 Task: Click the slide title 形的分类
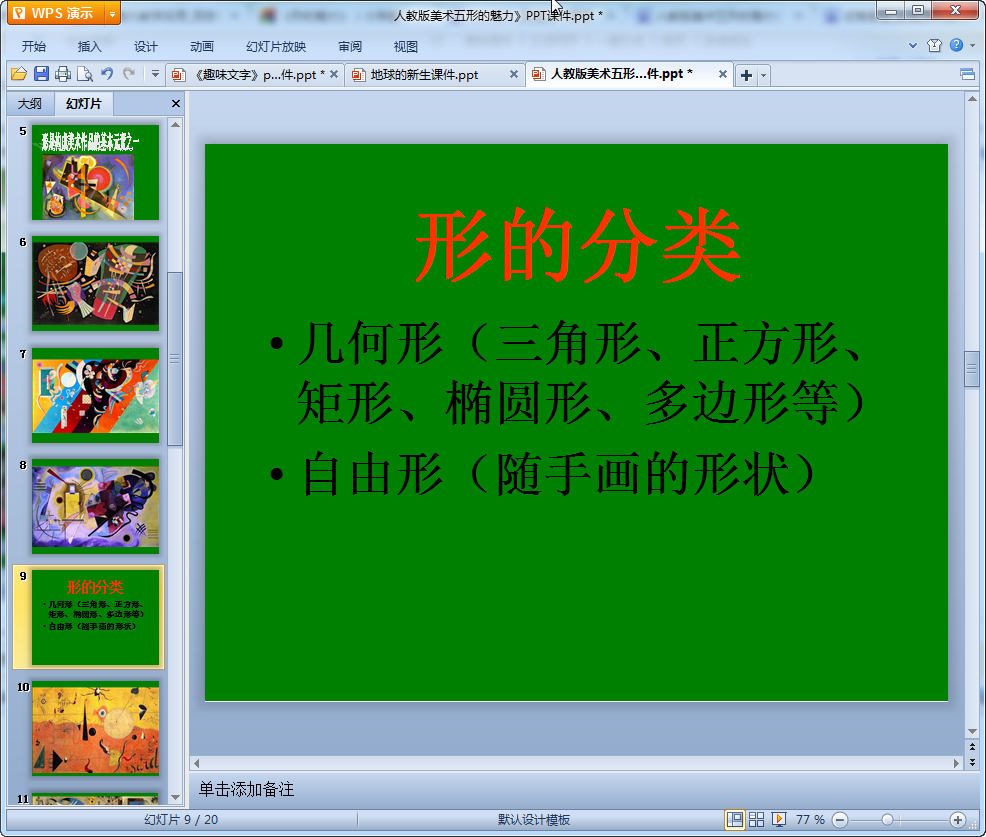pos(577,245)
